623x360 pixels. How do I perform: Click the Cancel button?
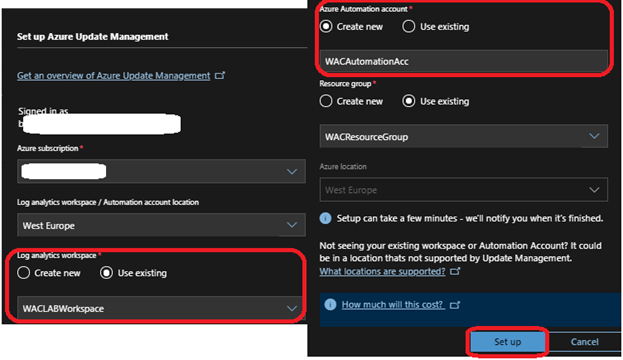584,342
